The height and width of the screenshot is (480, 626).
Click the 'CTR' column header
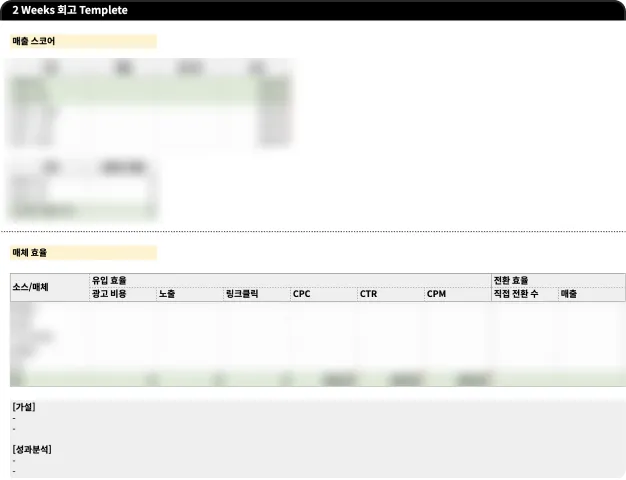(391, 294)
